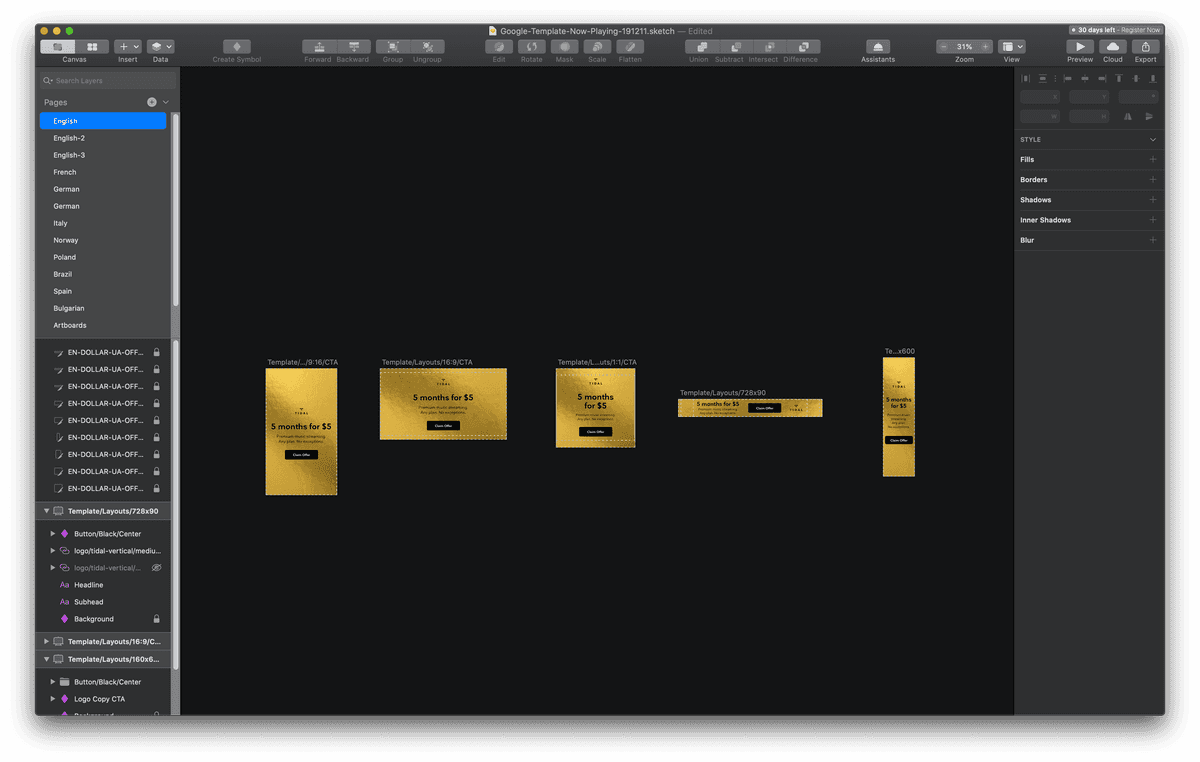Apply the Intersect boolean operation
The width and height of the screenshot is (1200, 762).
(770, 47)
